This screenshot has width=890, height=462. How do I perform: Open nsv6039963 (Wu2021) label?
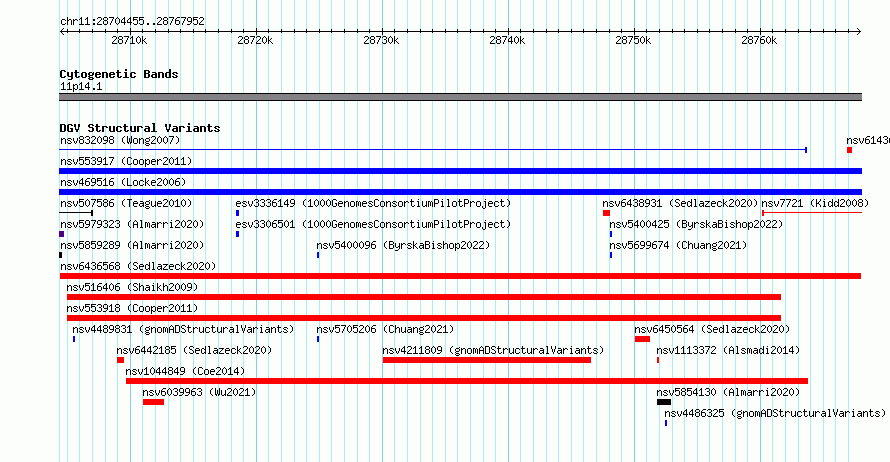(x=199, y=392)
